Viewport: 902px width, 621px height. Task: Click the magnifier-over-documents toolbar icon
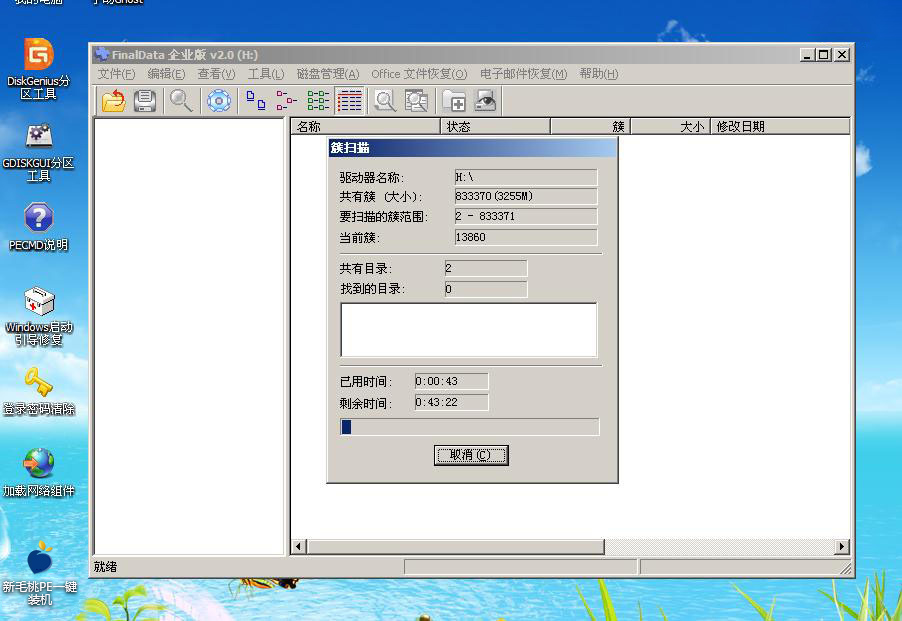pos(416,101)
